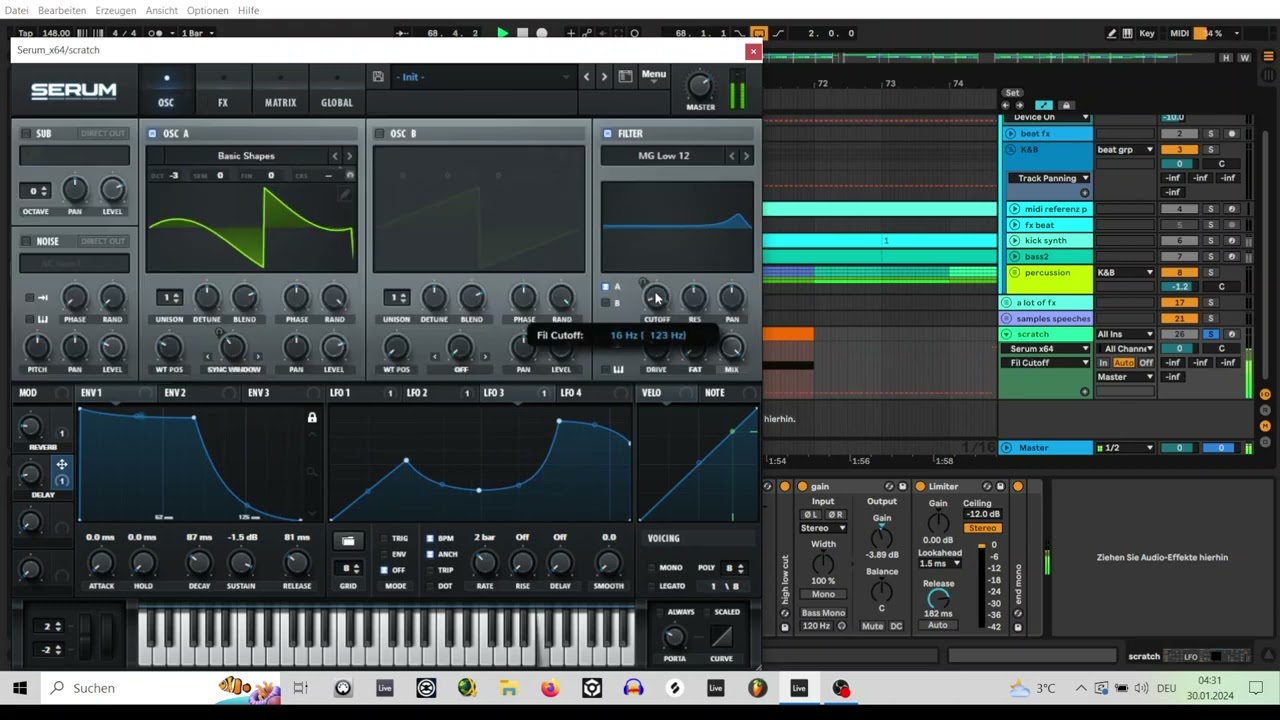This screenshot has width=1280, height=720.
Task: Open the Track Panning automation dropdown
Action: click(x=1049, y=178)
